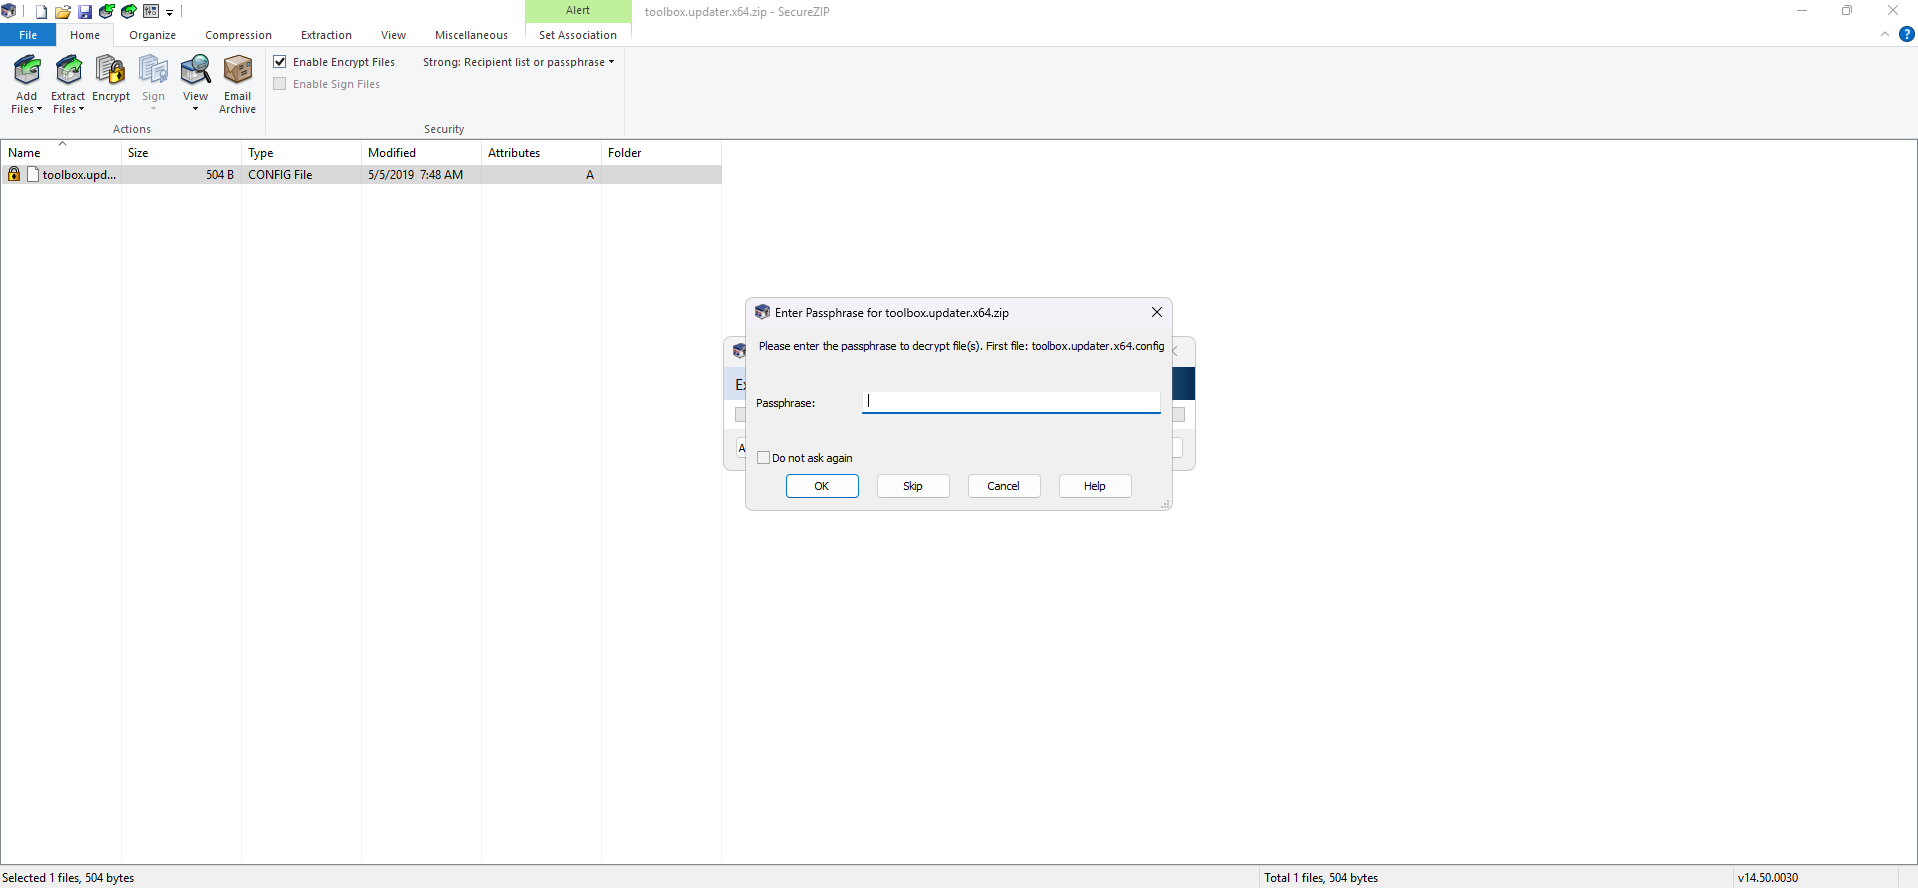Image resolution: width=1918 pixels, height=888 pixels.
Task: Switch to the Extraction tab
Action: pos(326,35)
